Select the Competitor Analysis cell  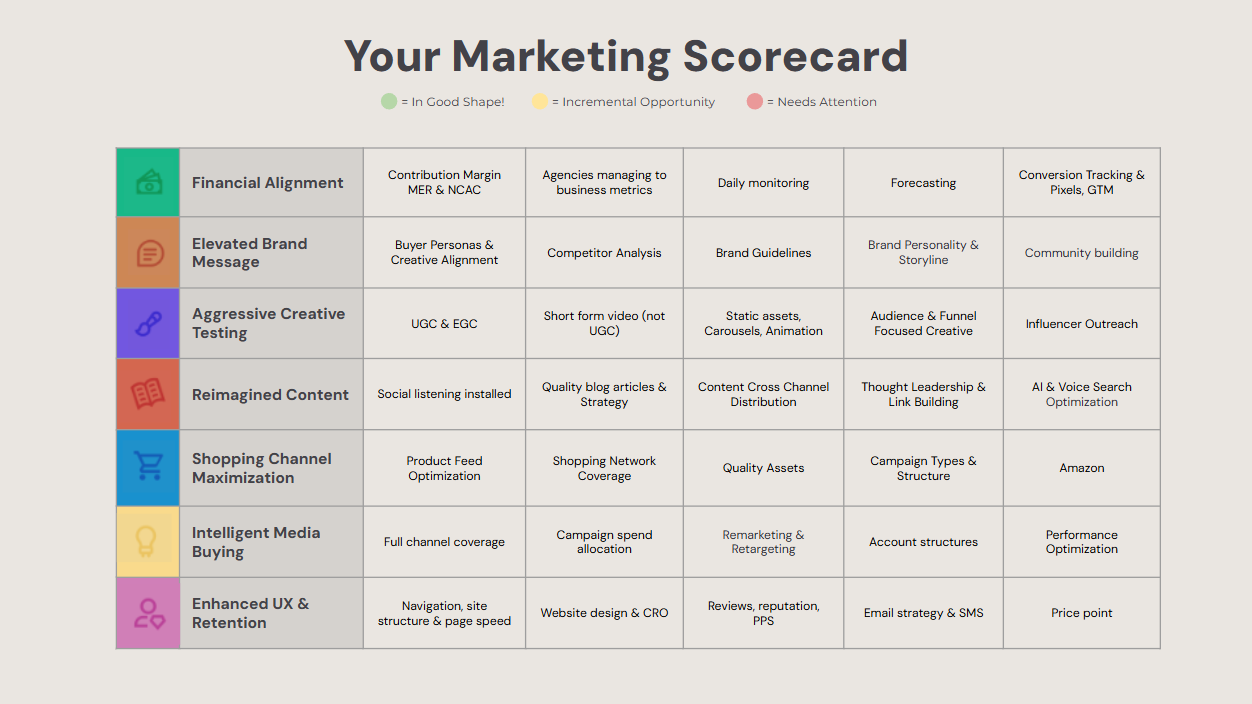click(604, 253)
